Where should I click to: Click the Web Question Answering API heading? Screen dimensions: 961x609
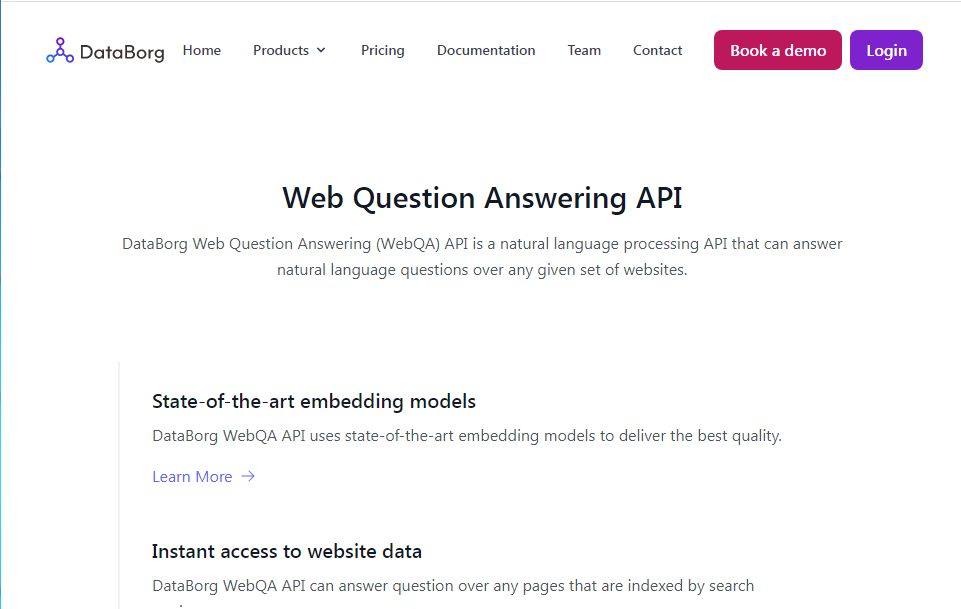pos(481,198)
